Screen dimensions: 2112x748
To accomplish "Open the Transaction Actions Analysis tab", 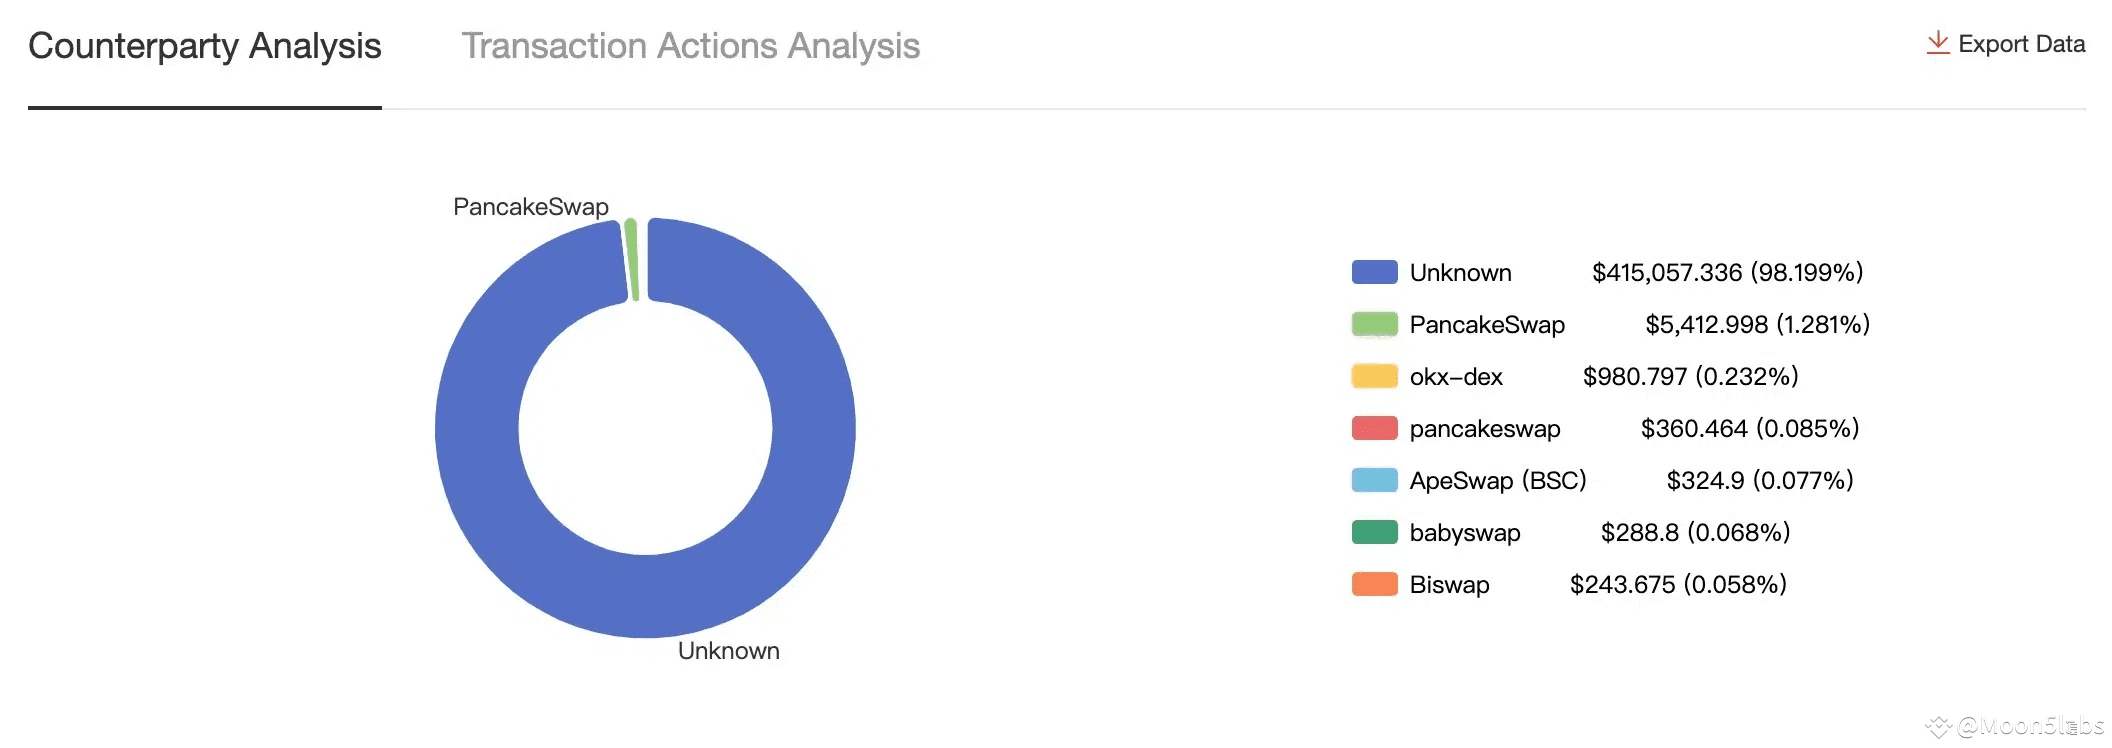I will click(x=690, y=46).
